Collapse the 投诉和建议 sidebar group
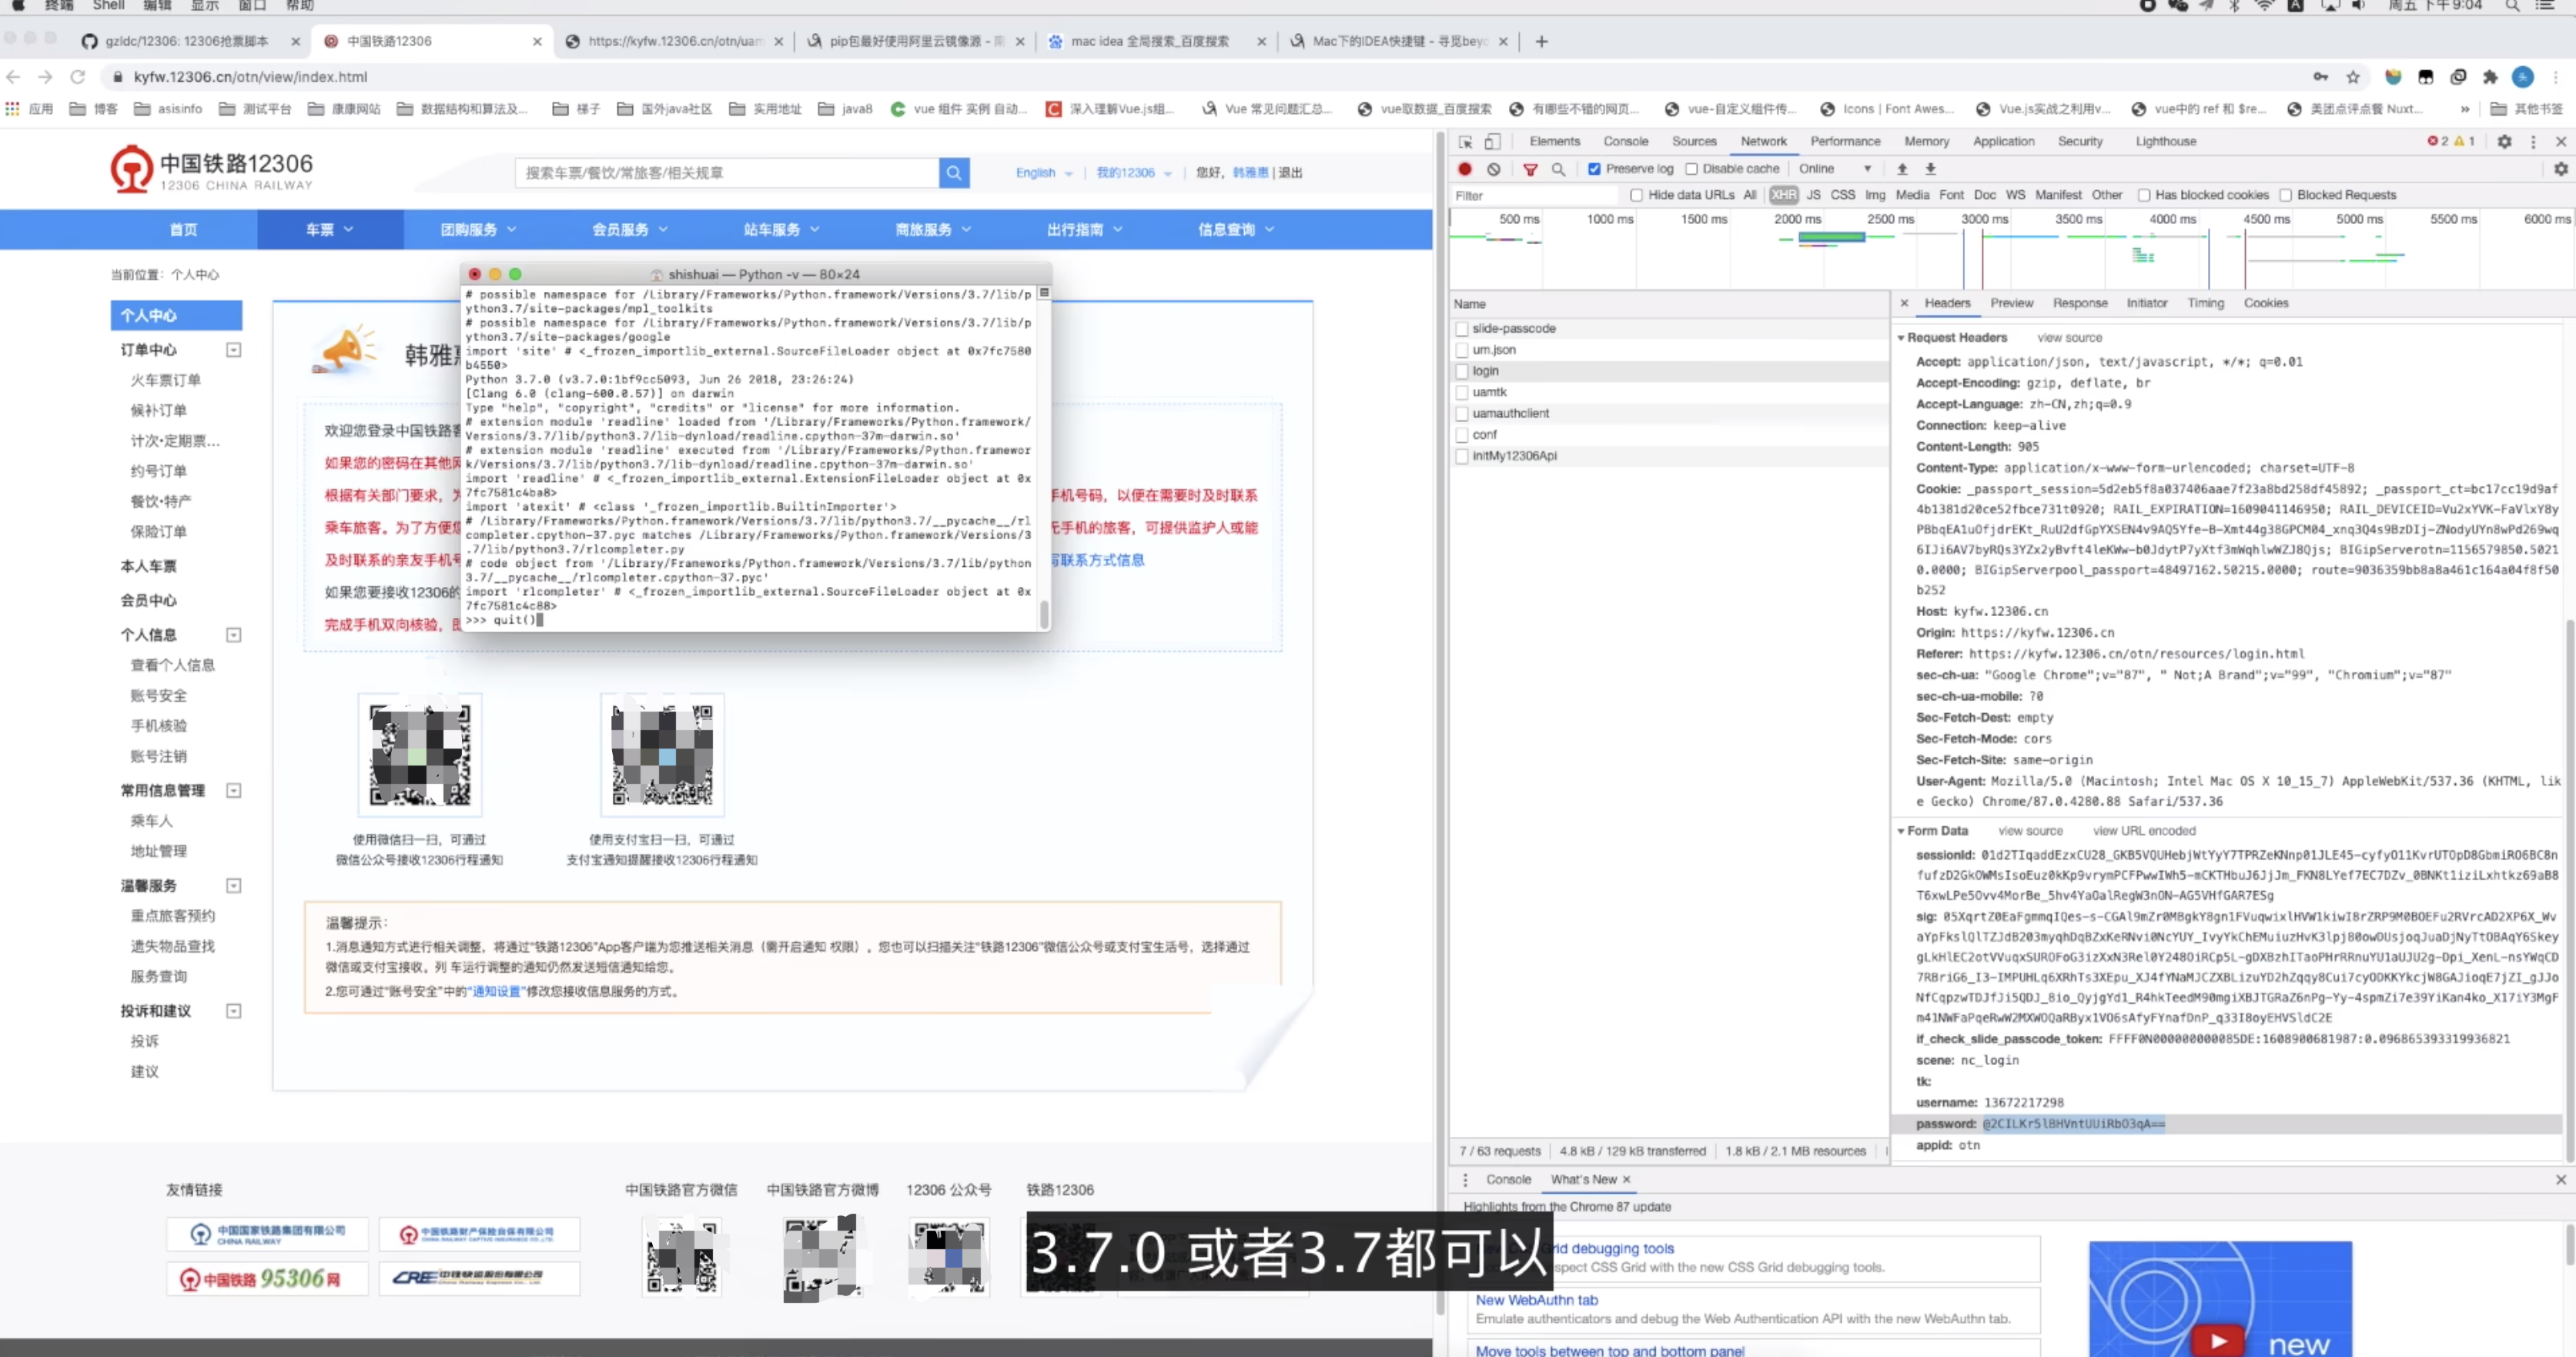Image resolution: width=2576 pixels, height=1357 pixels. click(x=233, y=1011)
